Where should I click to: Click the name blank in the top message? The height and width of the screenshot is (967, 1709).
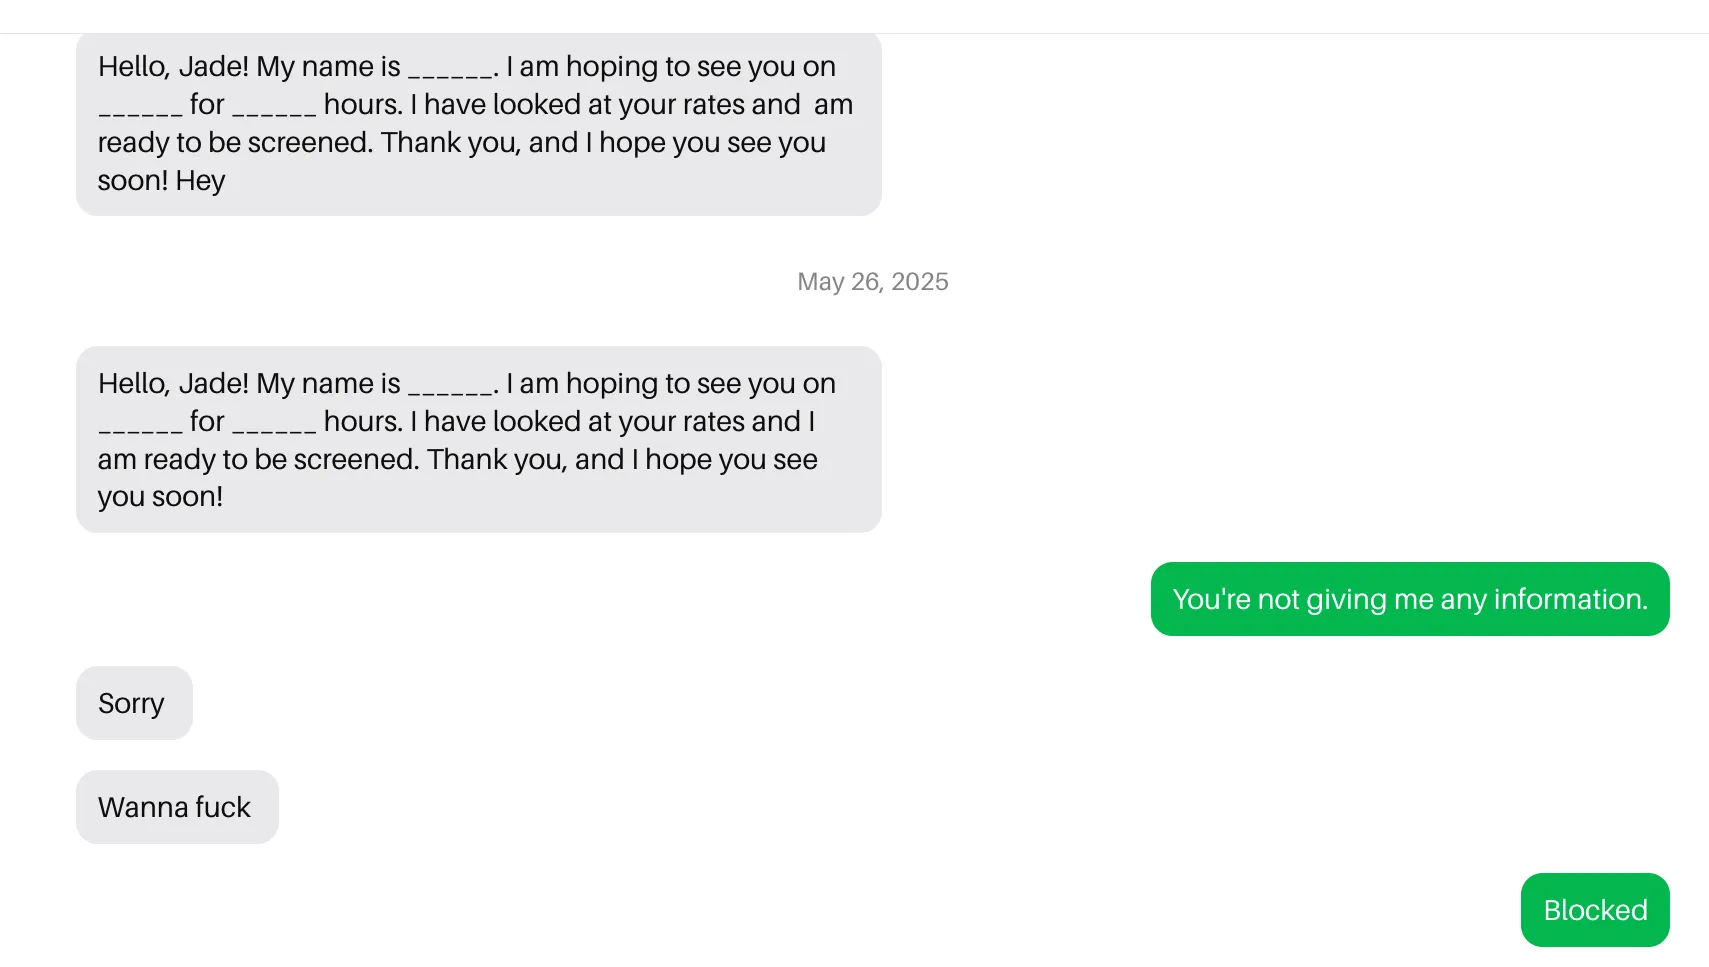450,69
